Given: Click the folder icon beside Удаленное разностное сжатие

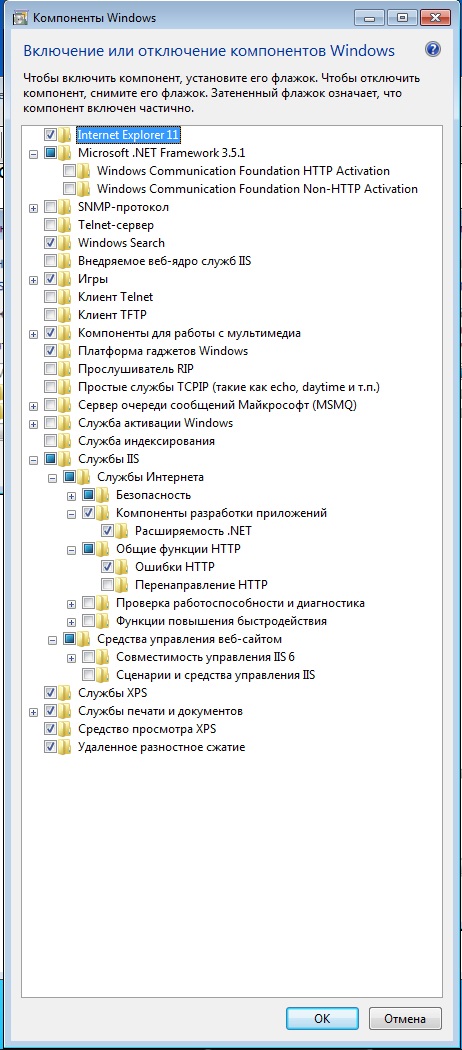Looking at the screenshot, I should (x=65, y=747).
